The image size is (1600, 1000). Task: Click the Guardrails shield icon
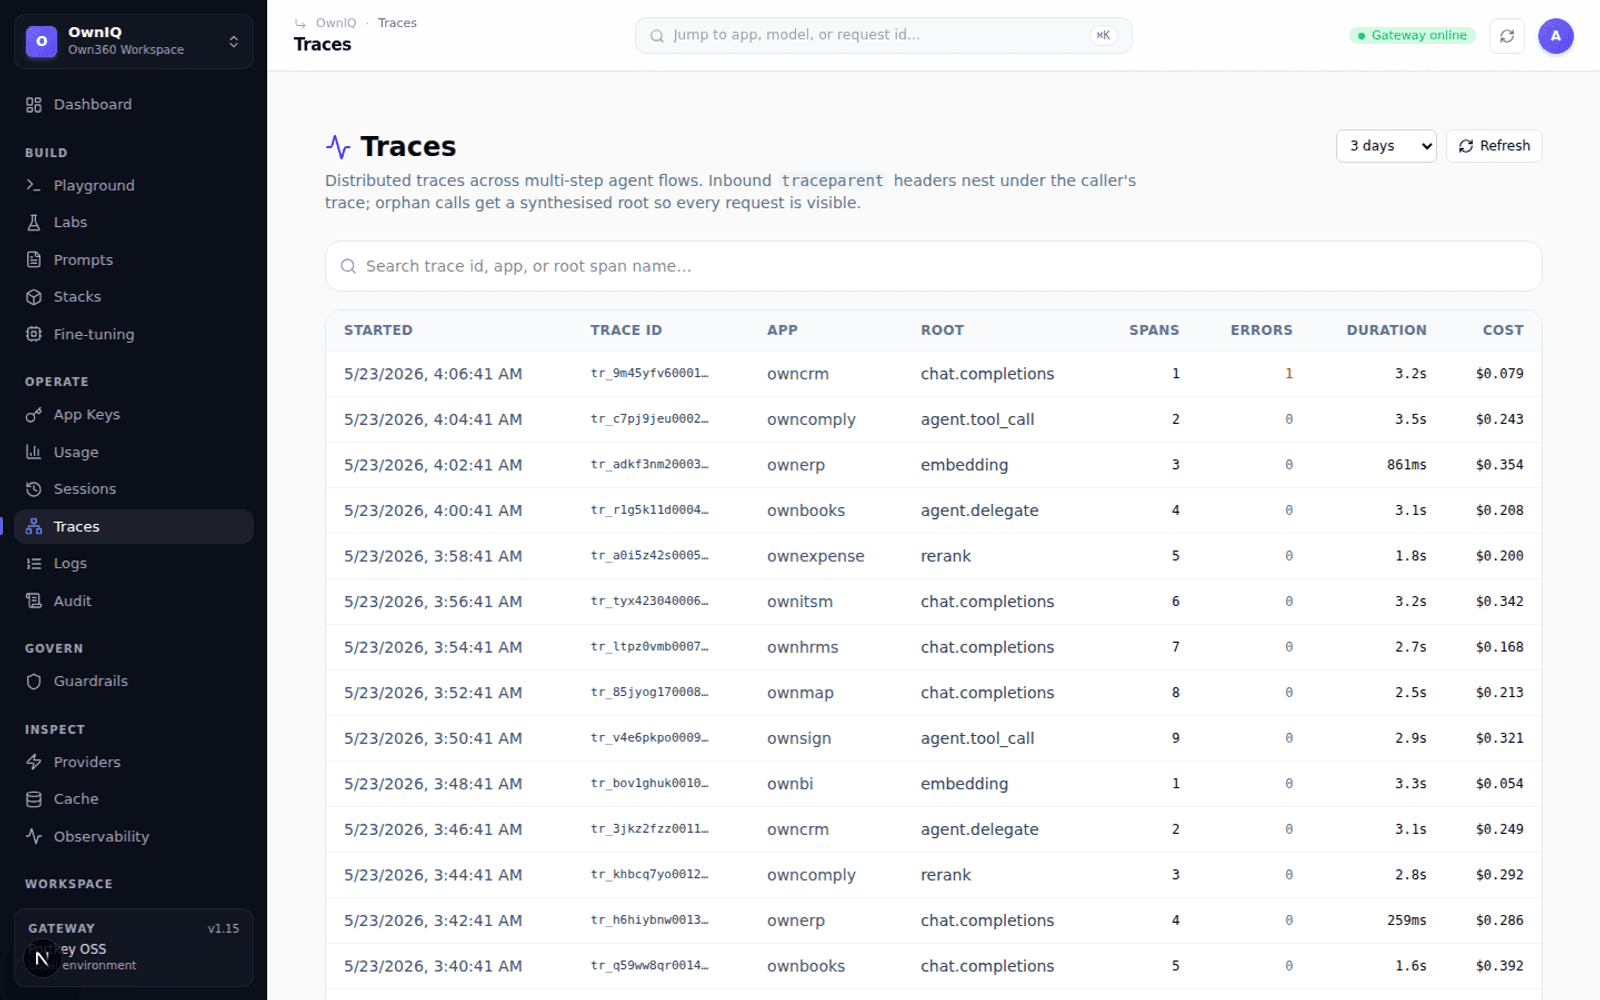coord(34,682)
